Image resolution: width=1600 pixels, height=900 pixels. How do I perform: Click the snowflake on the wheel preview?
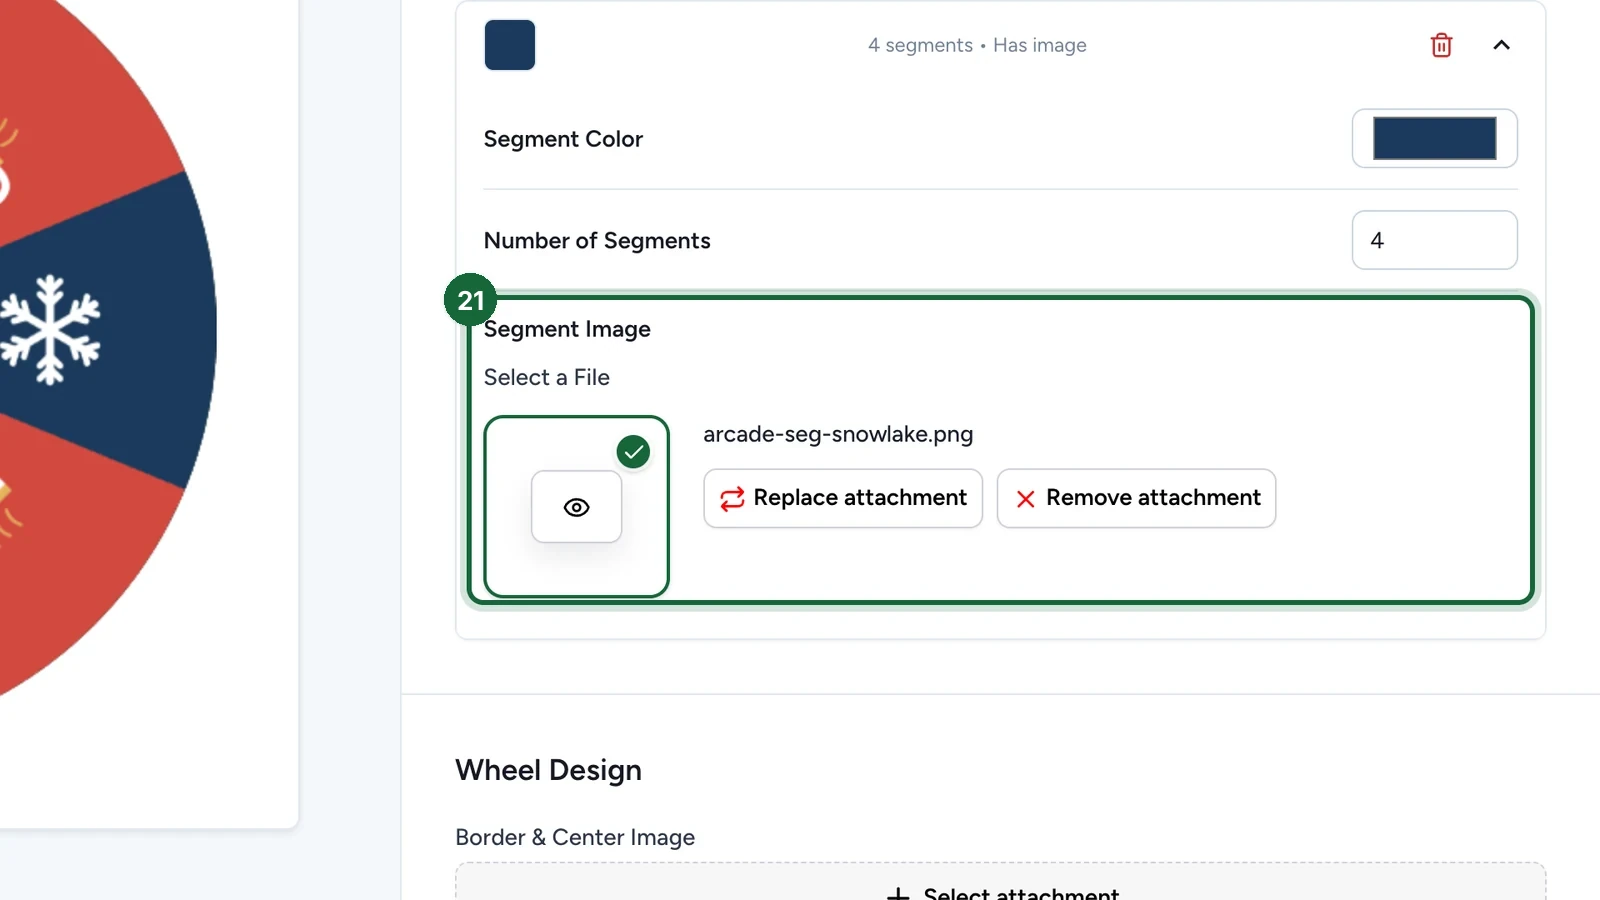[x=50, y=330]
